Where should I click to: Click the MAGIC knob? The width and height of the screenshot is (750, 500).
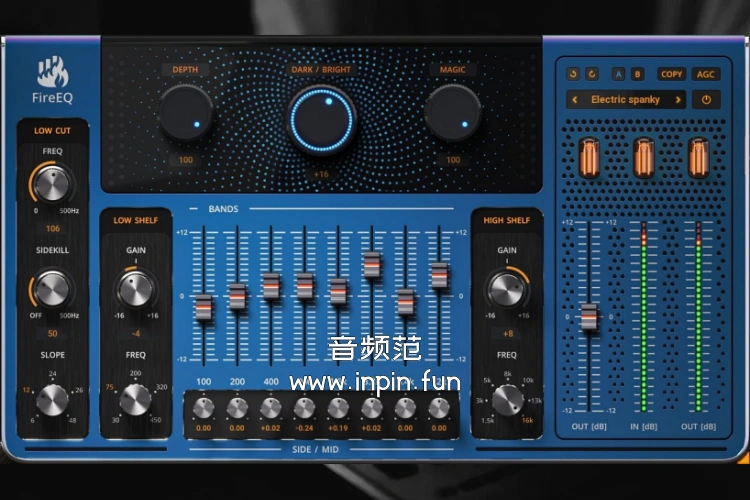(453, 113)
